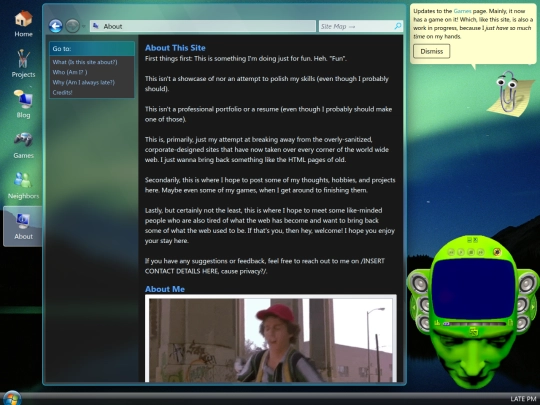Click Stop on the green media player
Viewport: 540px width, 405px height.
(x=471, y=252)
